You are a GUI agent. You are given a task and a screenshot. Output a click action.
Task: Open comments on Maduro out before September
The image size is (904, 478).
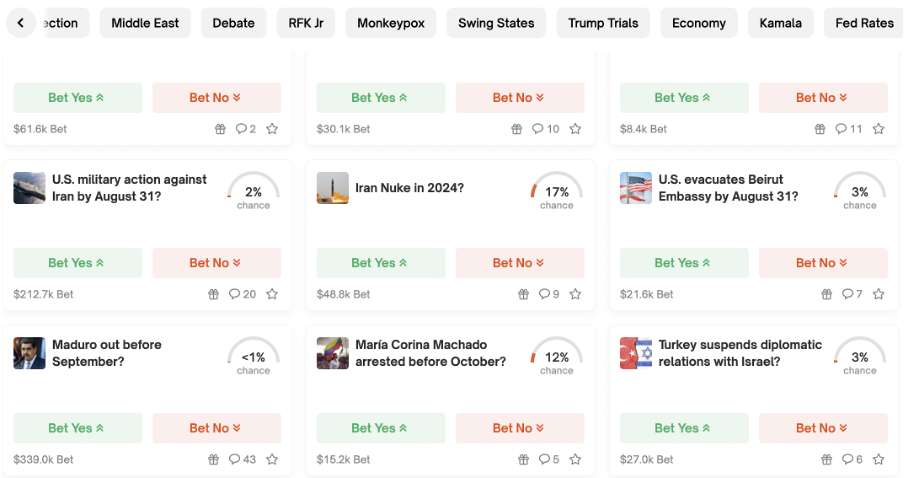(x=242, y=460)
